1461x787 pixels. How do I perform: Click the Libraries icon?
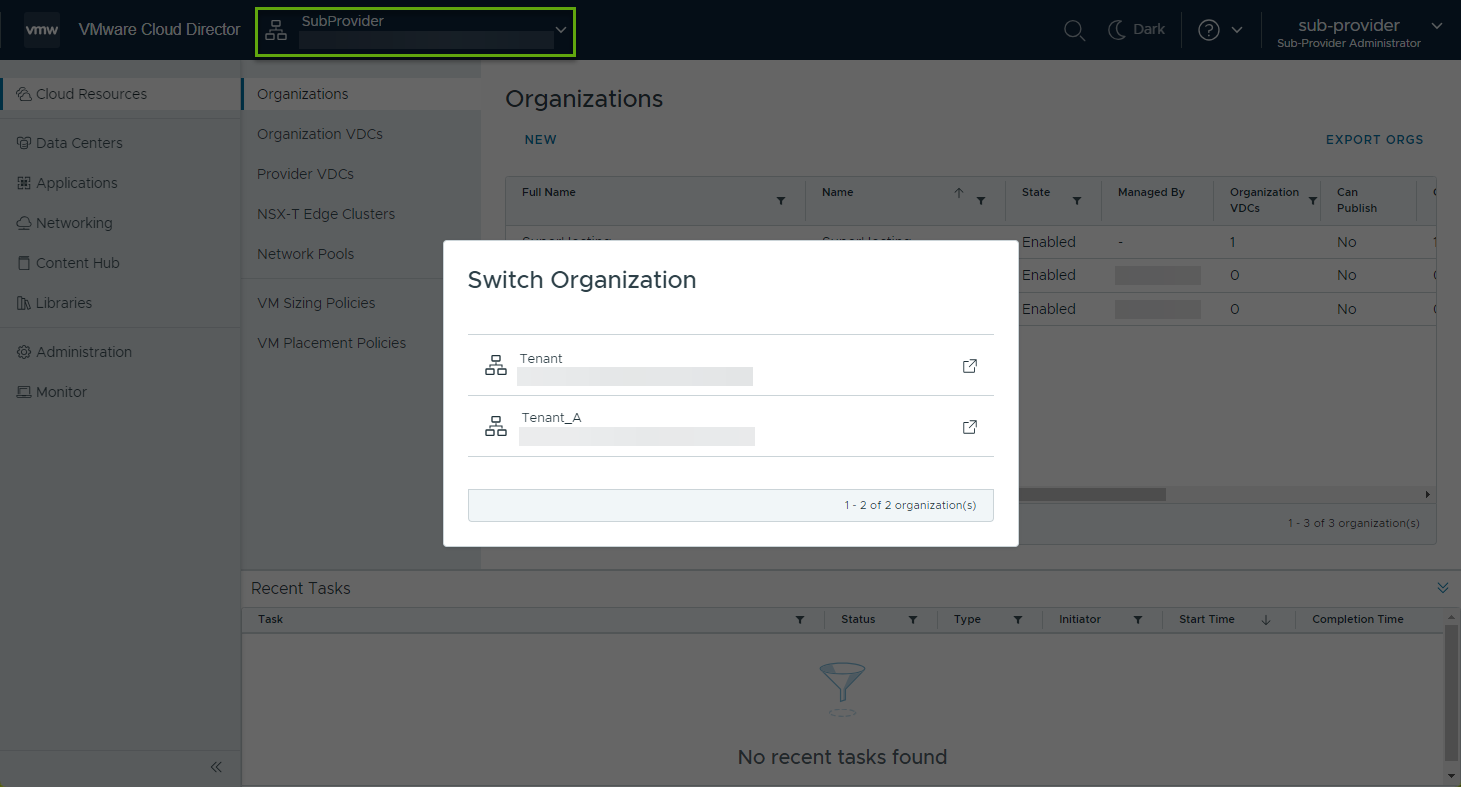[24, 303]
